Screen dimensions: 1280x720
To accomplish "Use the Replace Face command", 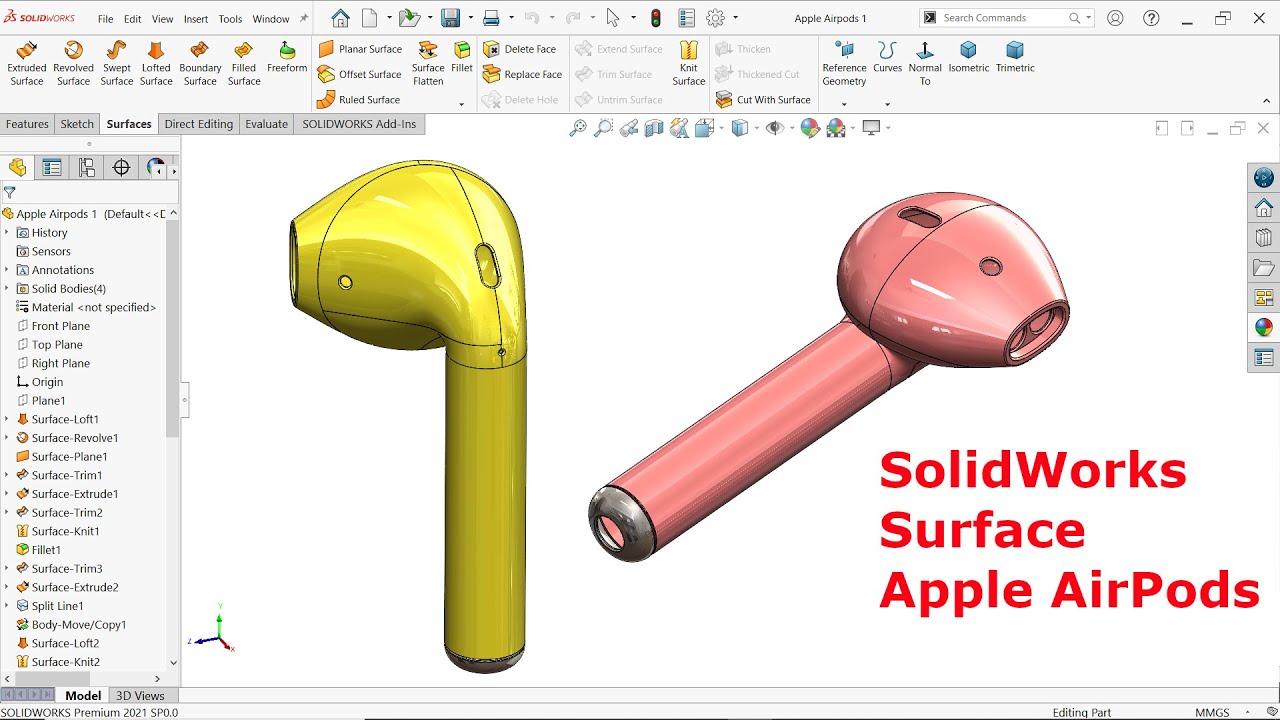I will [523, 74].
